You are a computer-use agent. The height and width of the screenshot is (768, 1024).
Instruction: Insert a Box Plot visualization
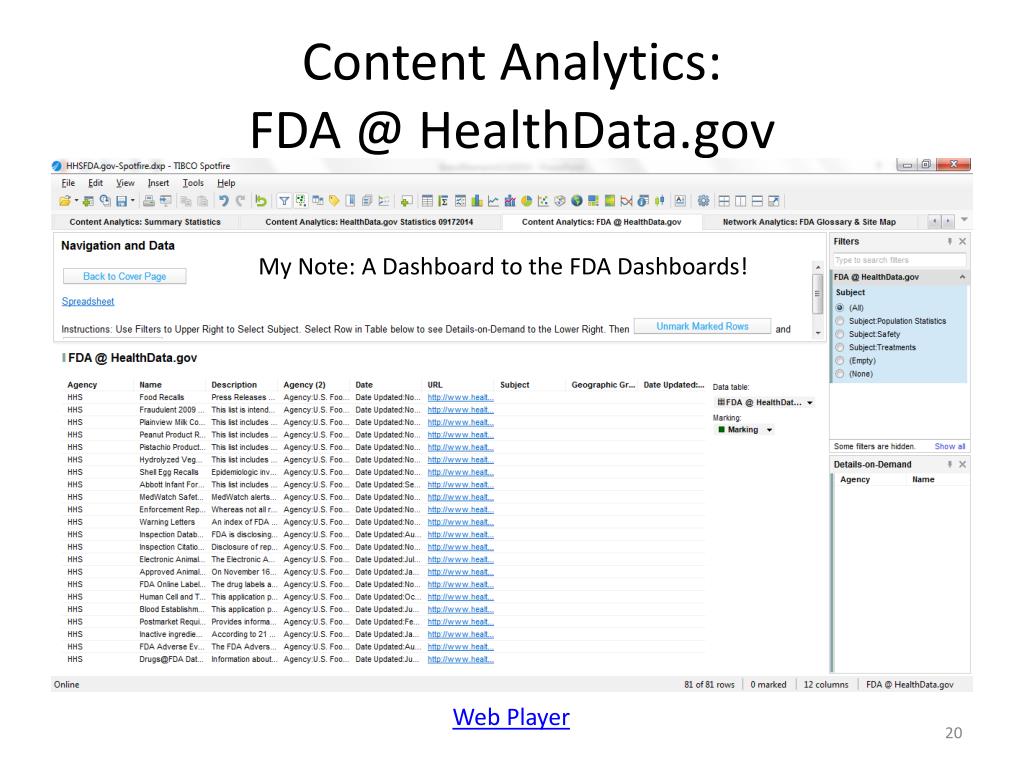(659, 201)
